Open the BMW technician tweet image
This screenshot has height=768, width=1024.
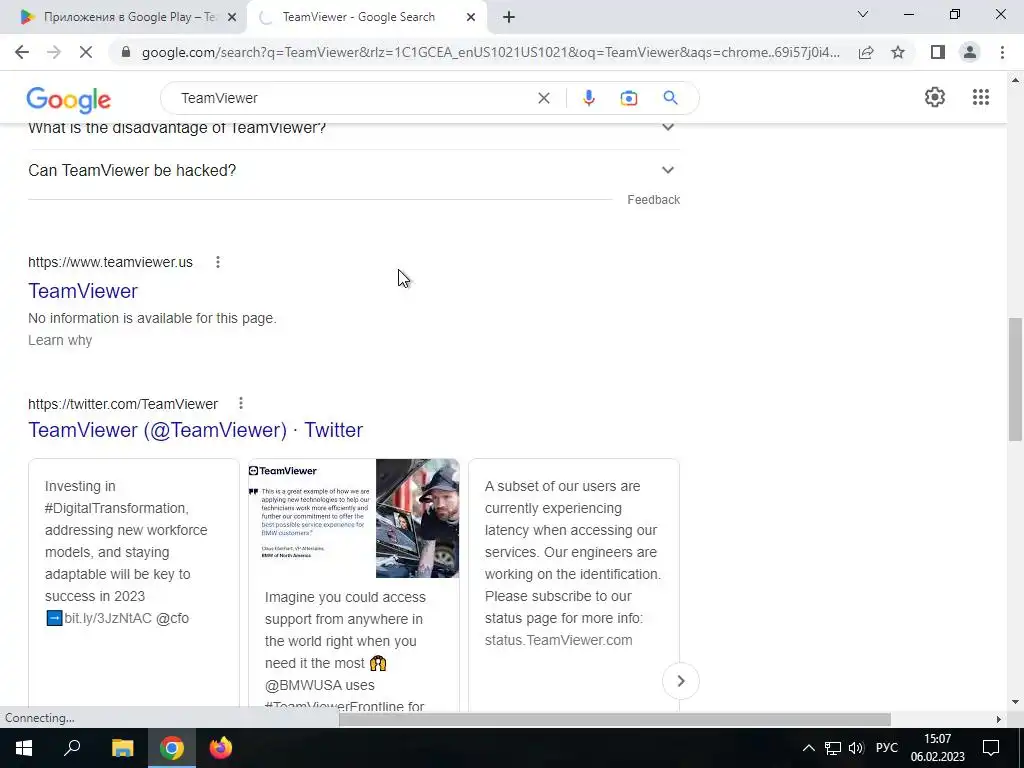[x=353, y=518]
